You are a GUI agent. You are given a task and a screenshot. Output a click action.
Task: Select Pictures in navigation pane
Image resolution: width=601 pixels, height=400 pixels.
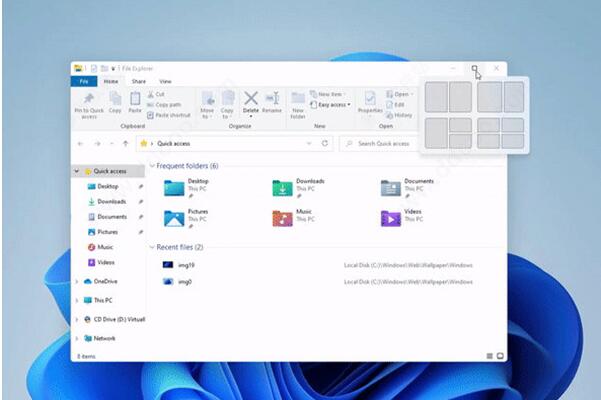click(x=107, y=232)
